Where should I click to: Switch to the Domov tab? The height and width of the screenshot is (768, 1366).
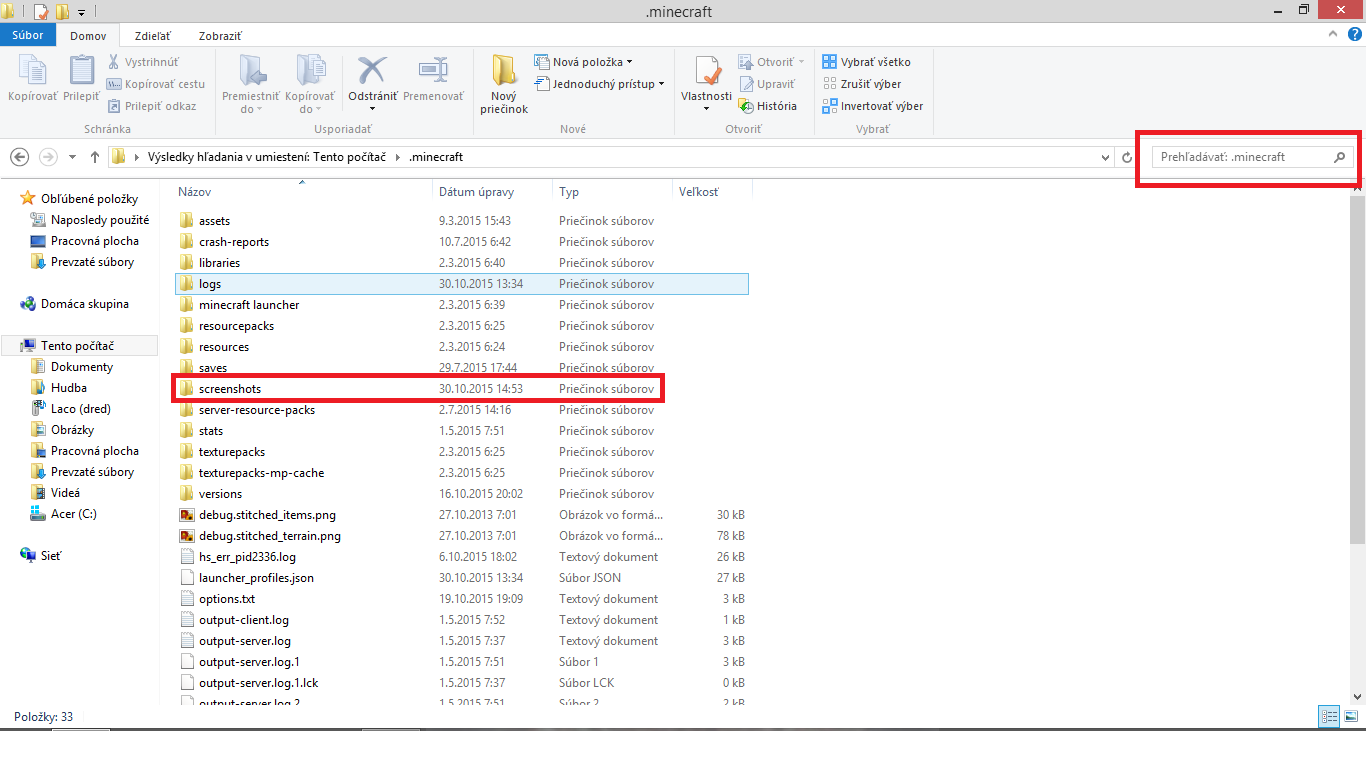click(88, 36)
